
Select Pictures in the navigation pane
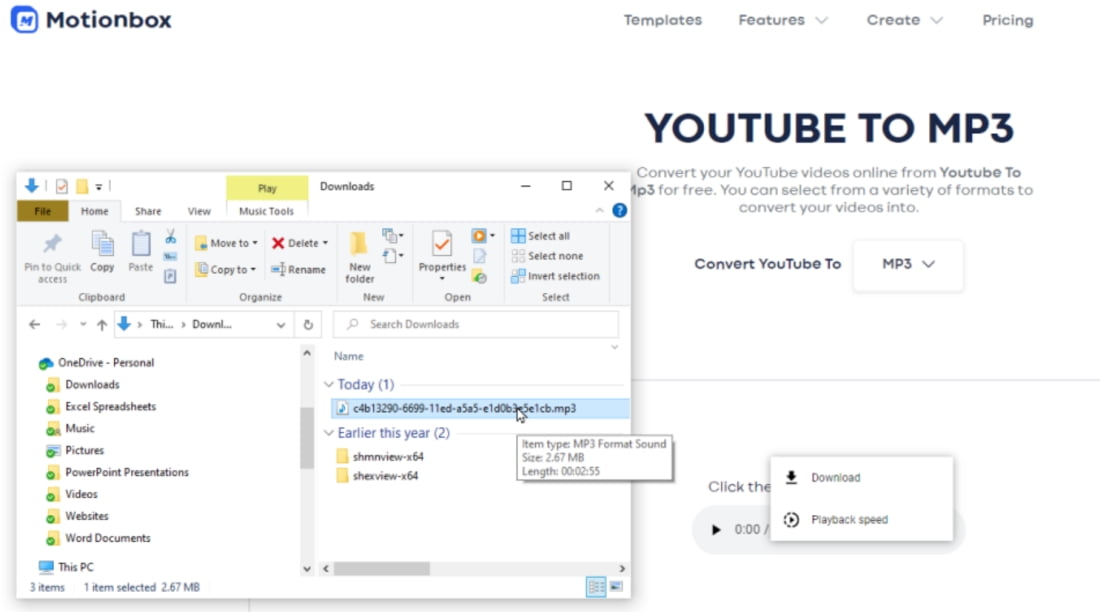pos(84,450)
